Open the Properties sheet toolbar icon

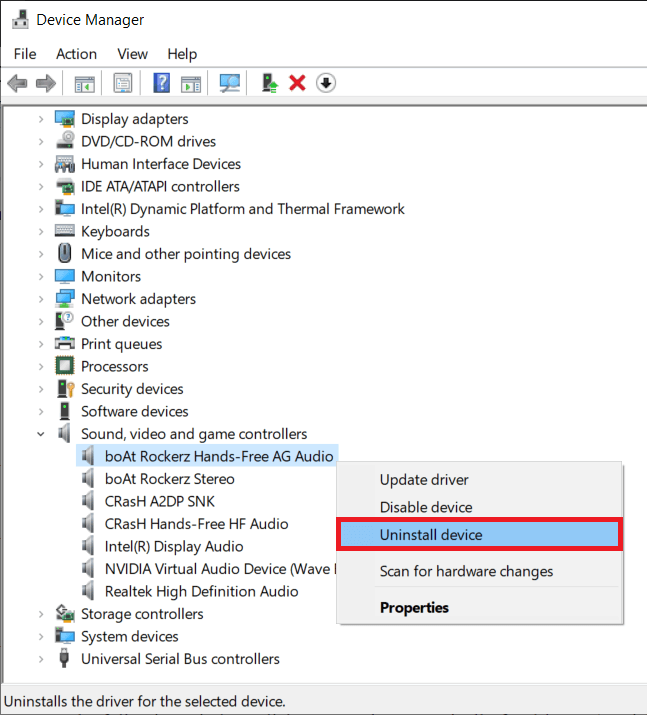(x=123, y=83)
